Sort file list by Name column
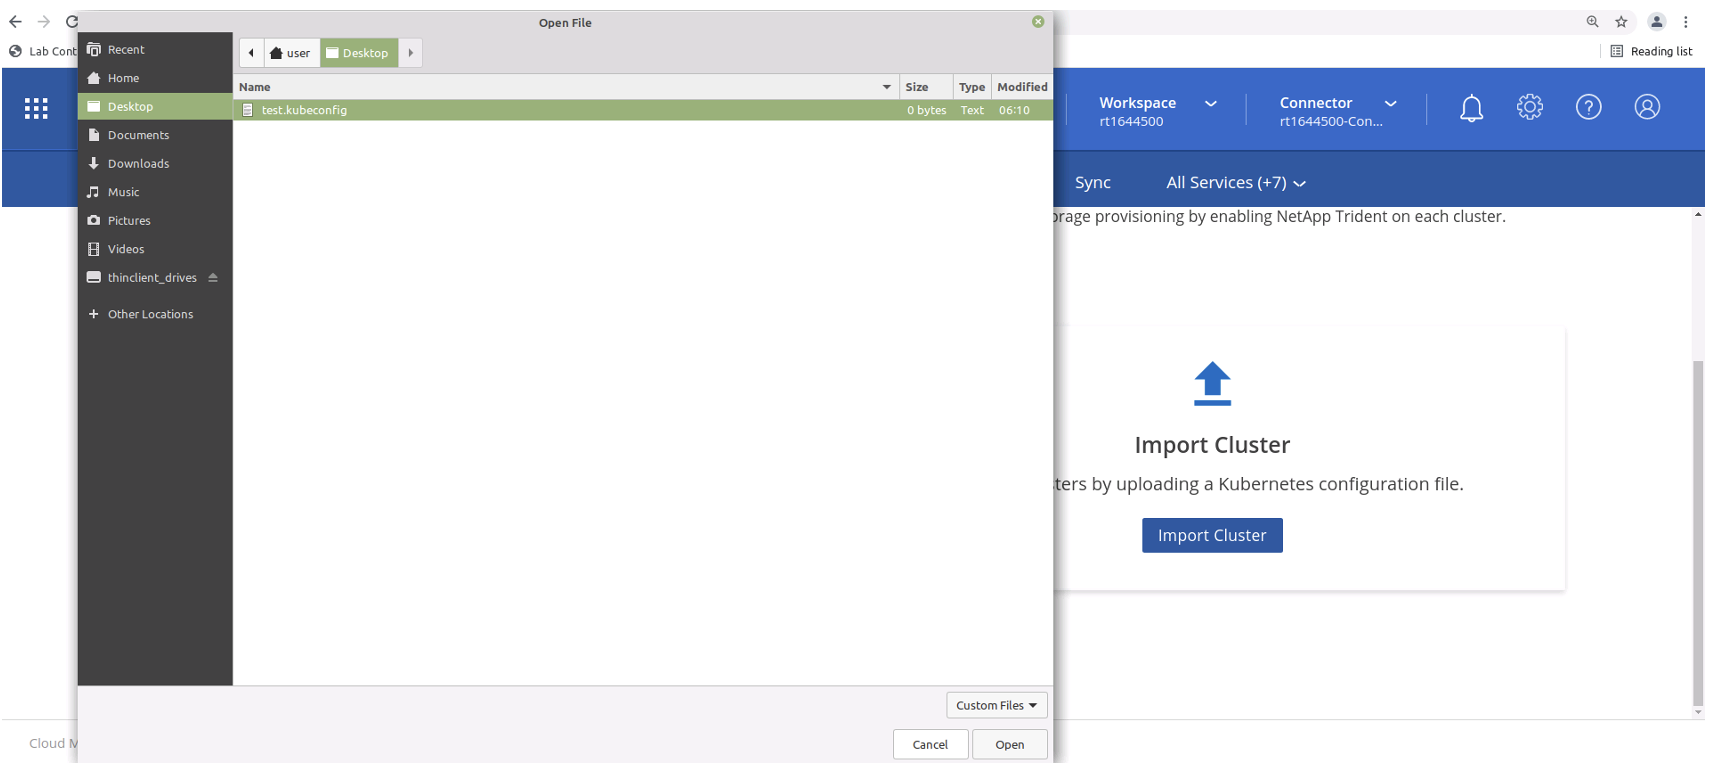Image resolution: width=1720 pixels, height=768 pixels. (x=566, y=87)
